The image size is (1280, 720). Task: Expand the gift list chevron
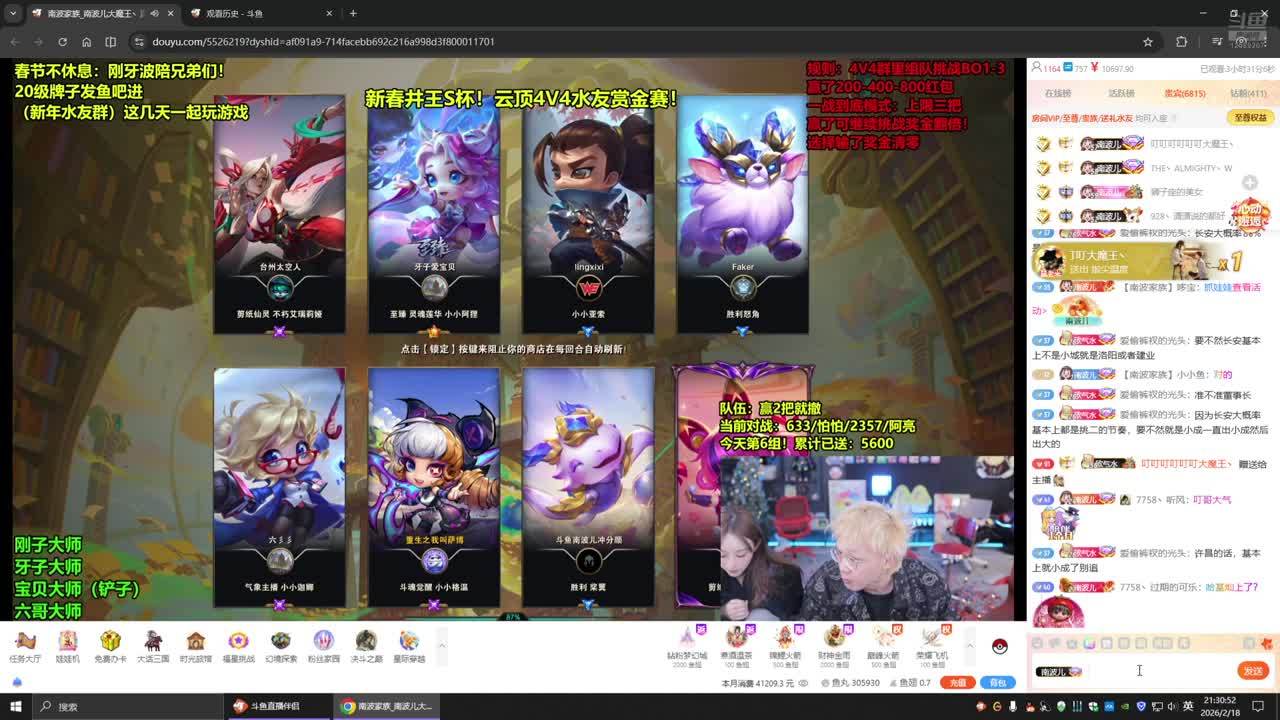coord(969,646)
